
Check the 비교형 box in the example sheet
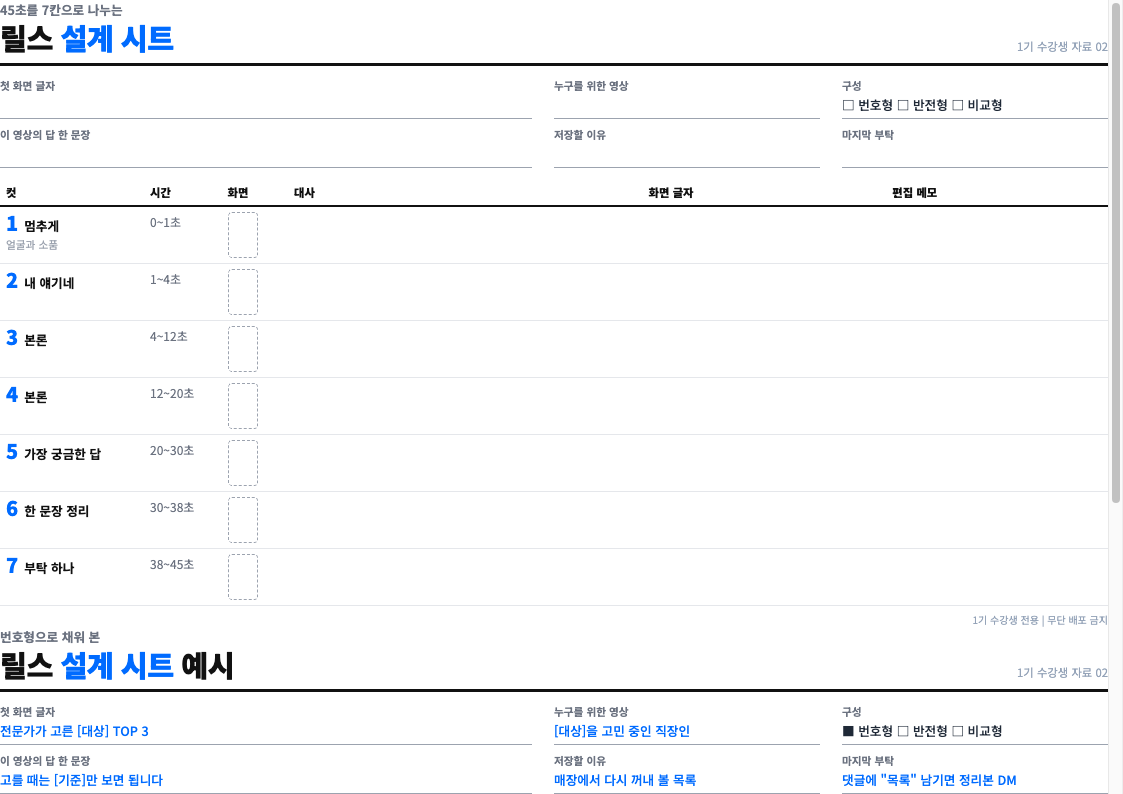tap(958, 731)
